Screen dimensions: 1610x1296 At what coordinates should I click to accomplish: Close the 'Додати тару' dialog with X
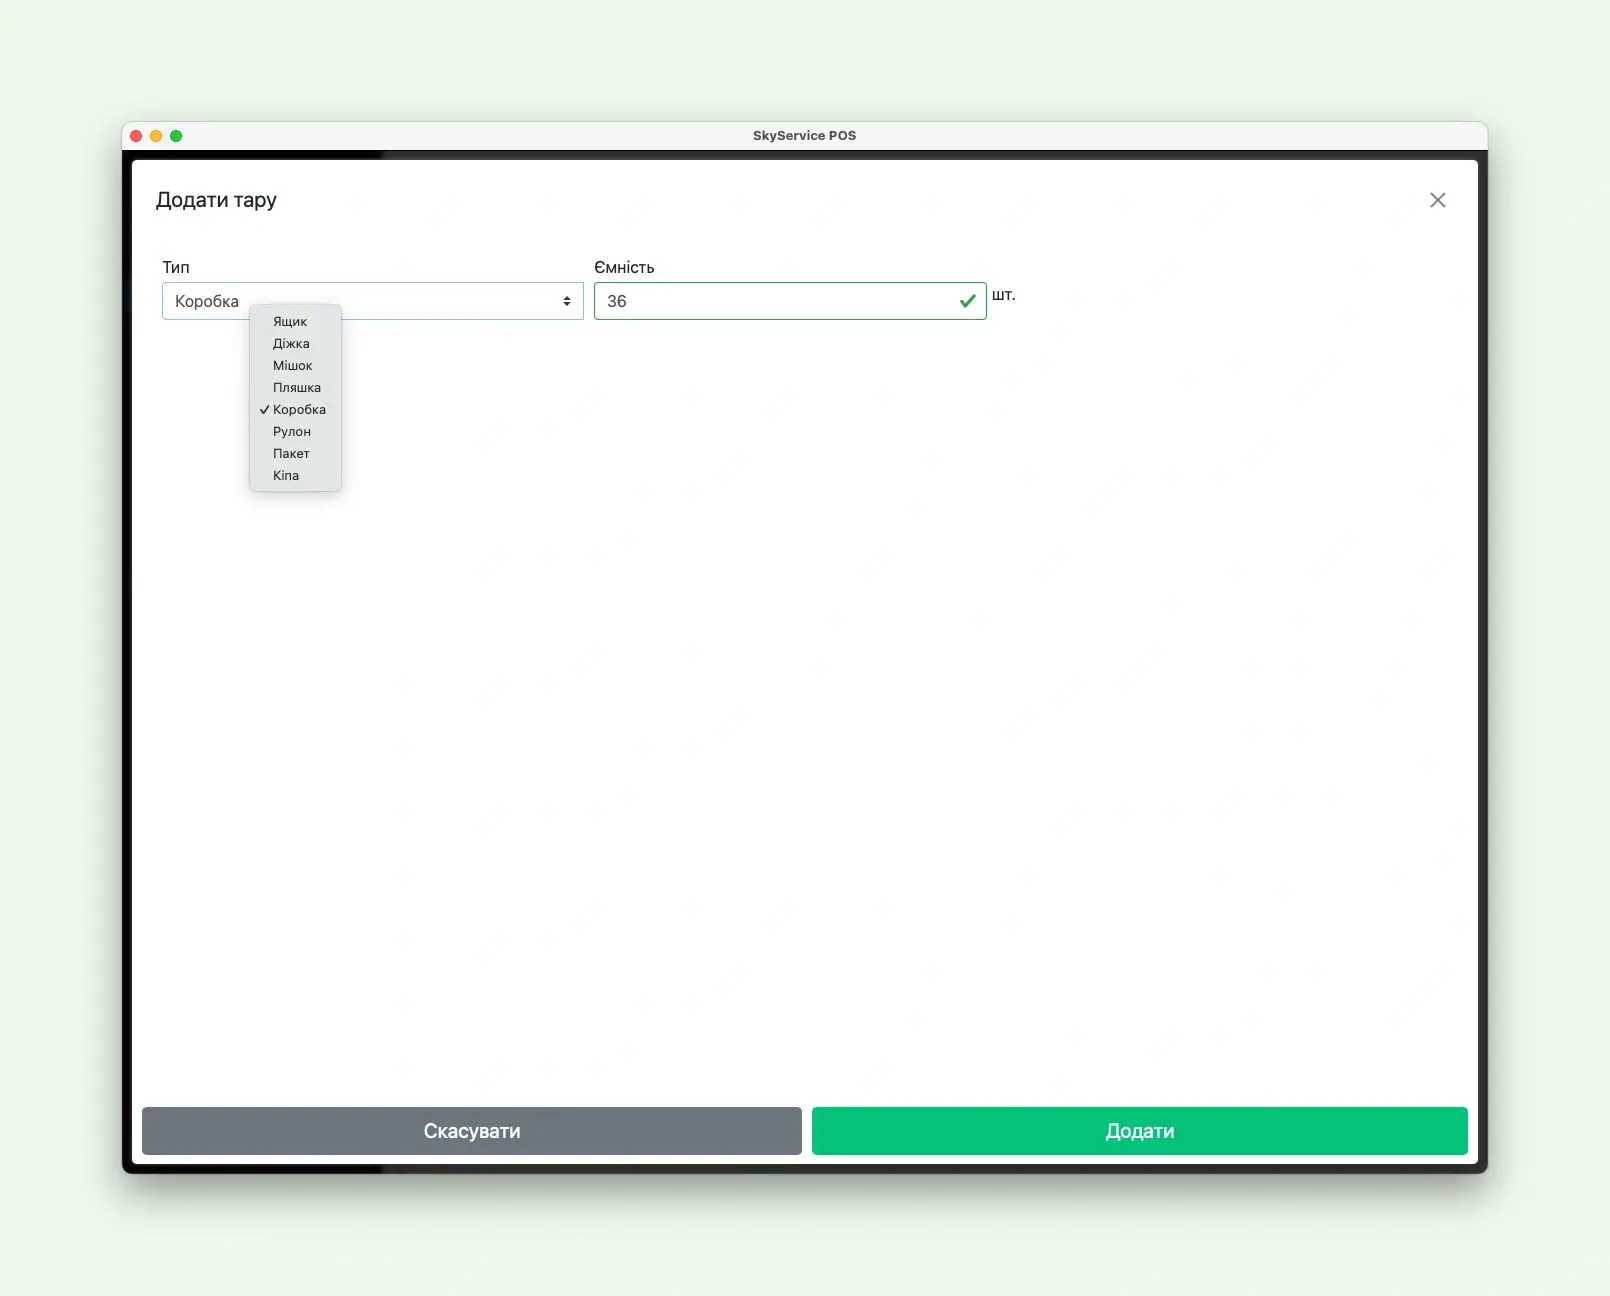click(1437, 200)
